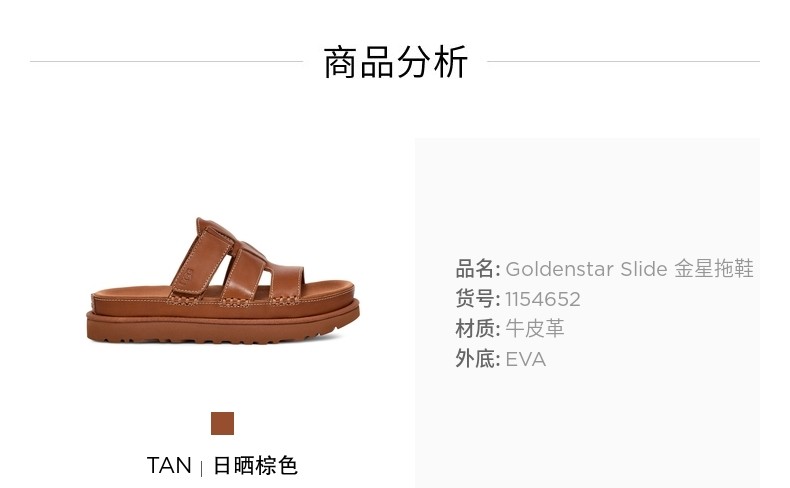Click the 日晒棕色 color label
790x488 pixels.
click(255, 465)
